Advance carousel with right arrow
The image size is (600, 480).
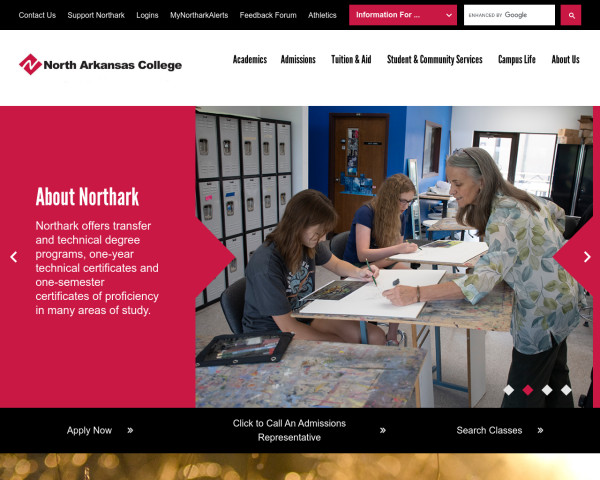587,257
